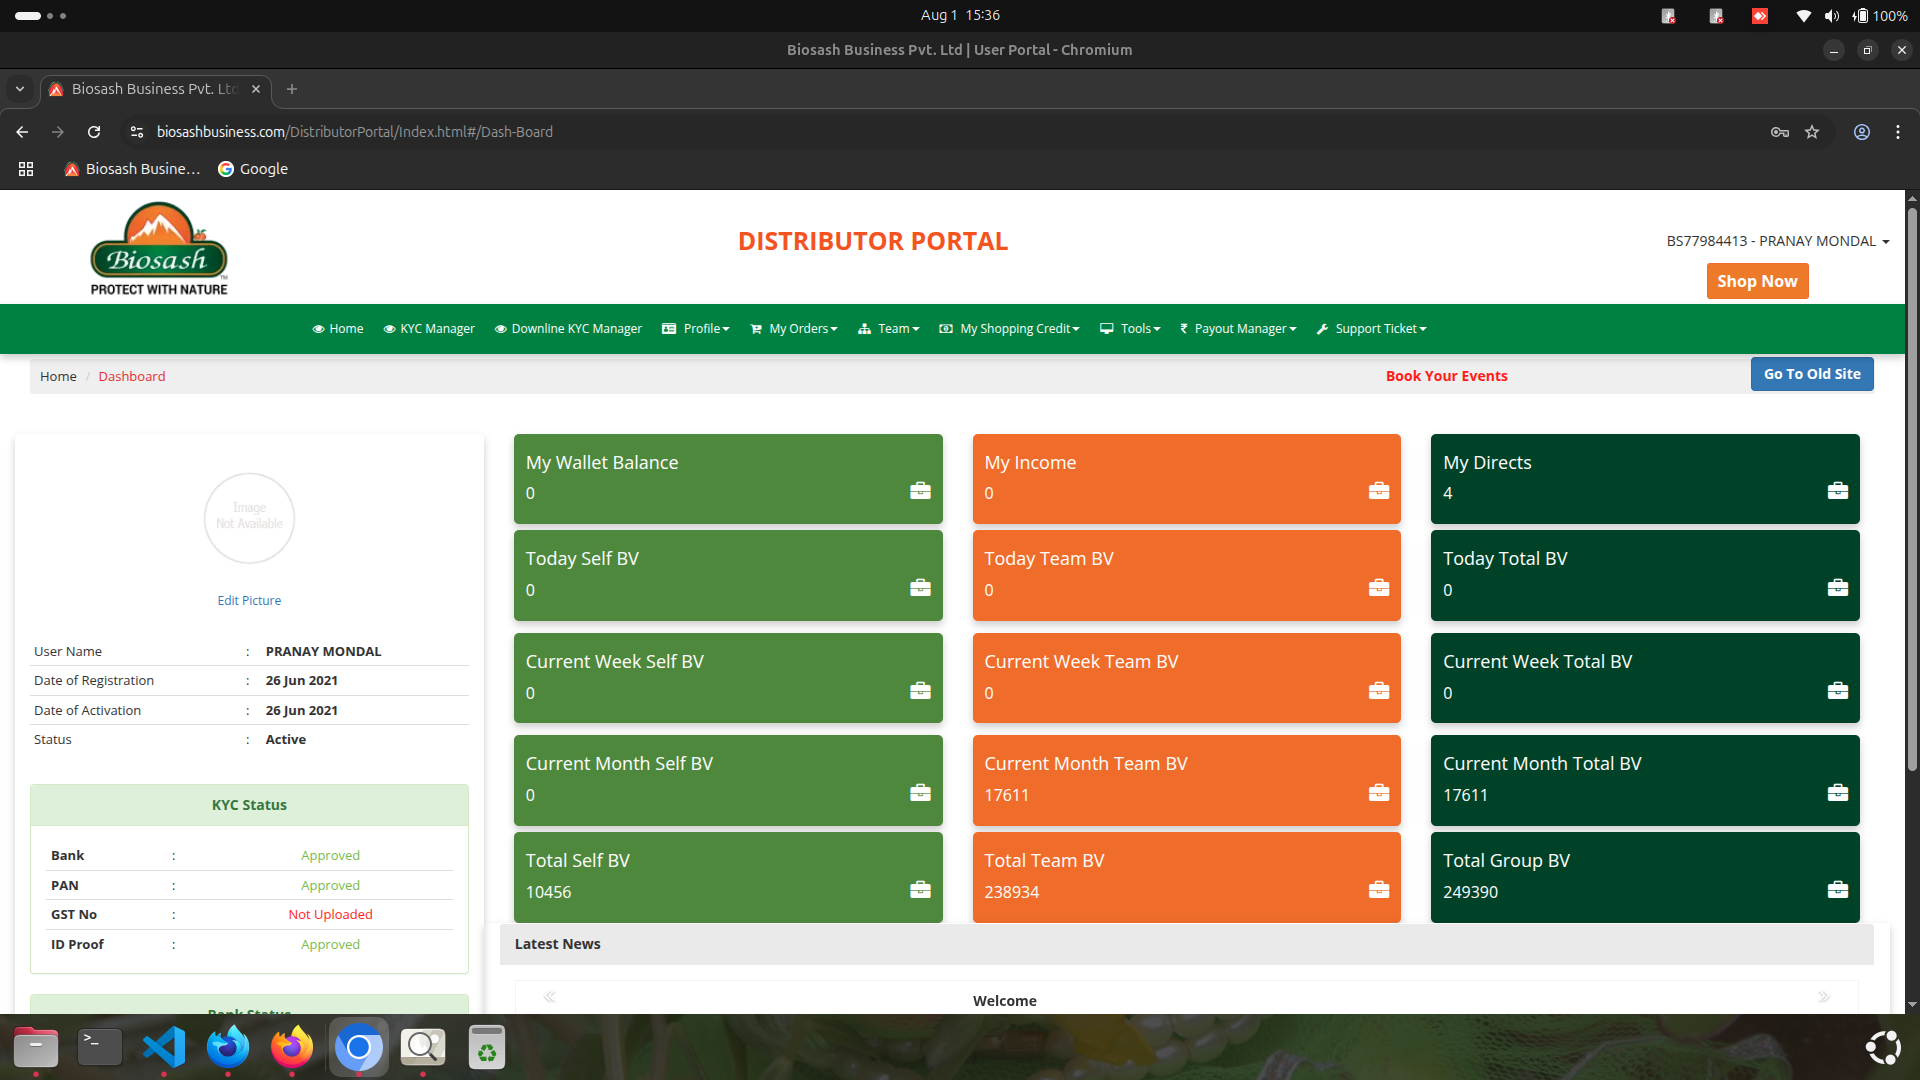Click briefcase icon on My Directs card
This screenshot has height=1080, width=1920.
tap(1837, 491)
